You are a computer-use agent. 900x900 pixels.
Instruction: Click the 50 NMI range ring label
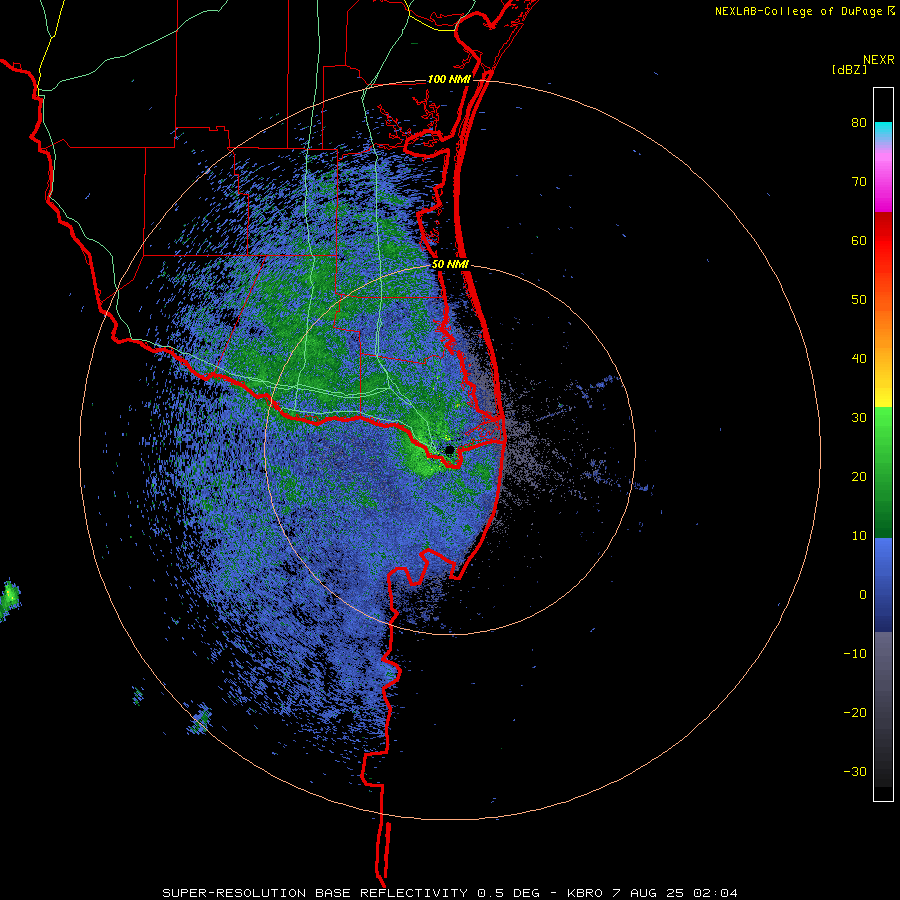pos(450,265)
